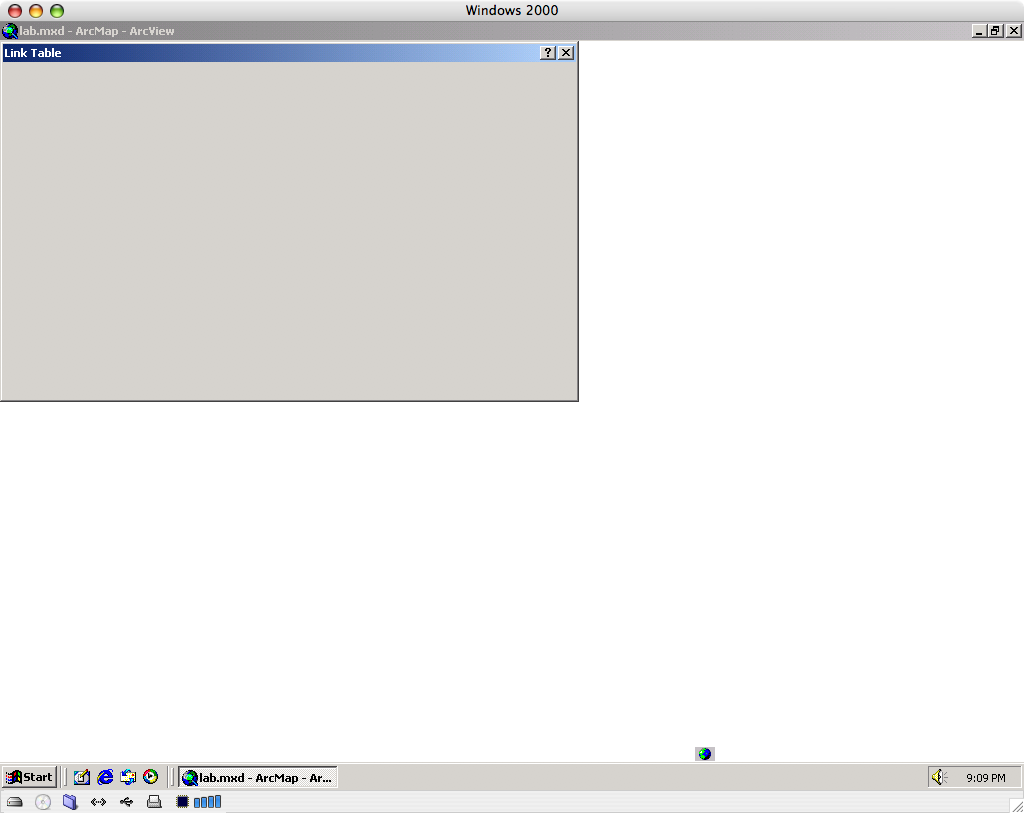Click the 9:09 PM system clock
Screen dimensions: 1024x813
985,778
